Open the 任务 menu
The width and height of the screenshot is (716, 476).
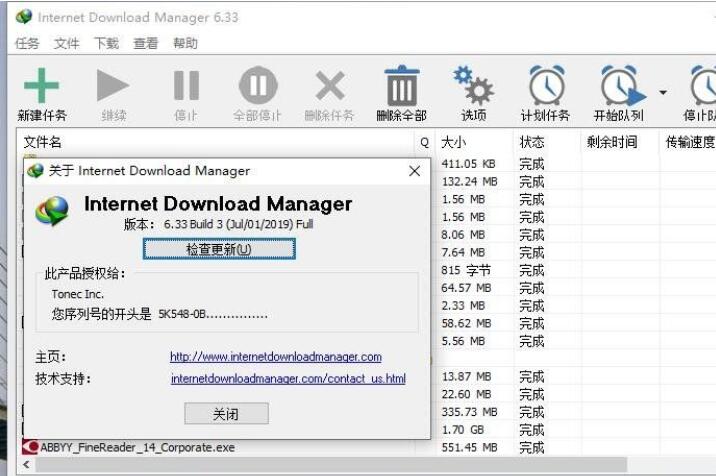tap(27, 43)
